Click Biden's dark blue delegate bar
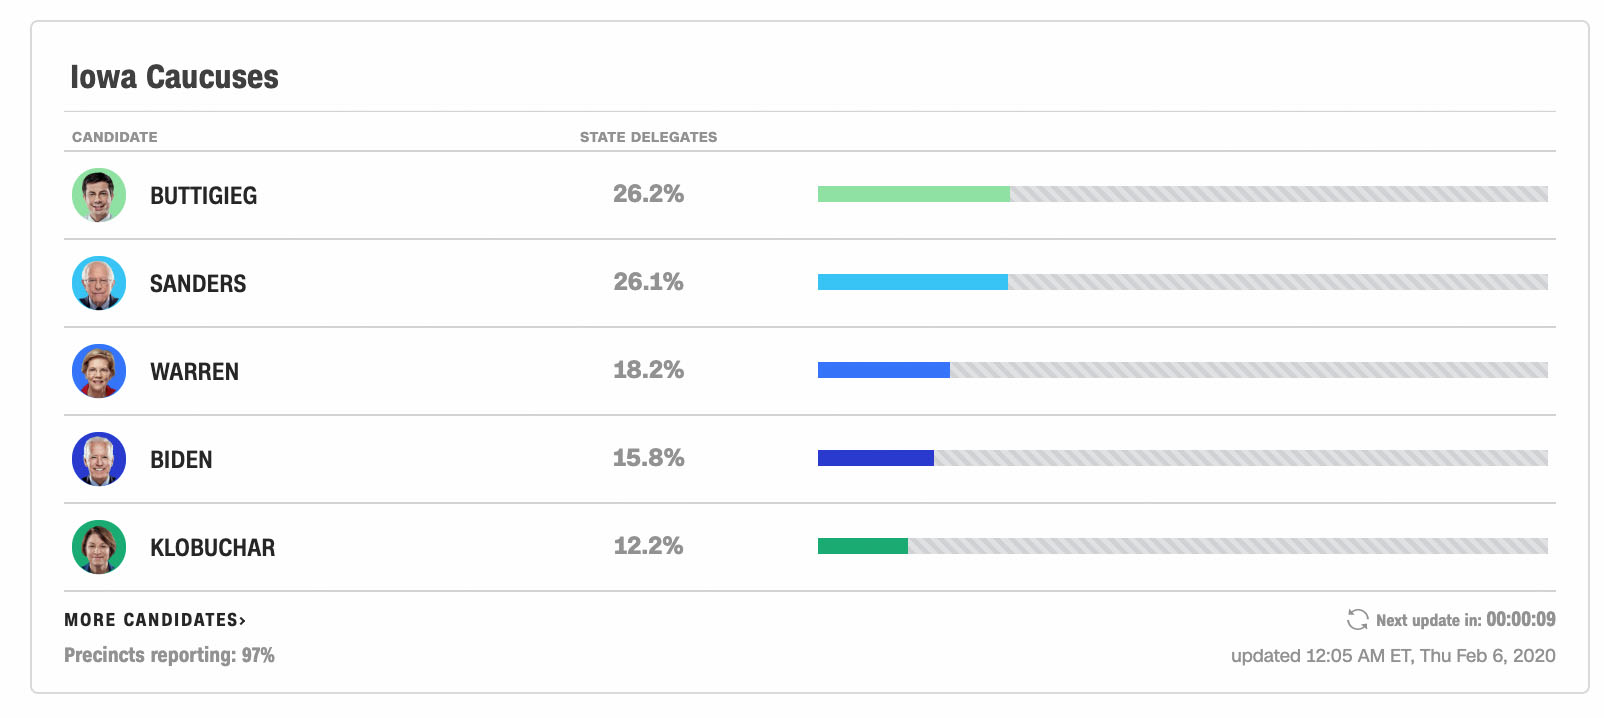Image resolution: width=1604 pixels, height=718 pixels. click(x=875, y=458)
